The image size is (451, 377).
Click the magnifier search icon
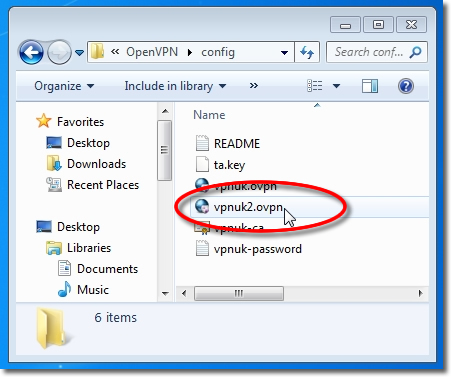click(x=416, y=52)
